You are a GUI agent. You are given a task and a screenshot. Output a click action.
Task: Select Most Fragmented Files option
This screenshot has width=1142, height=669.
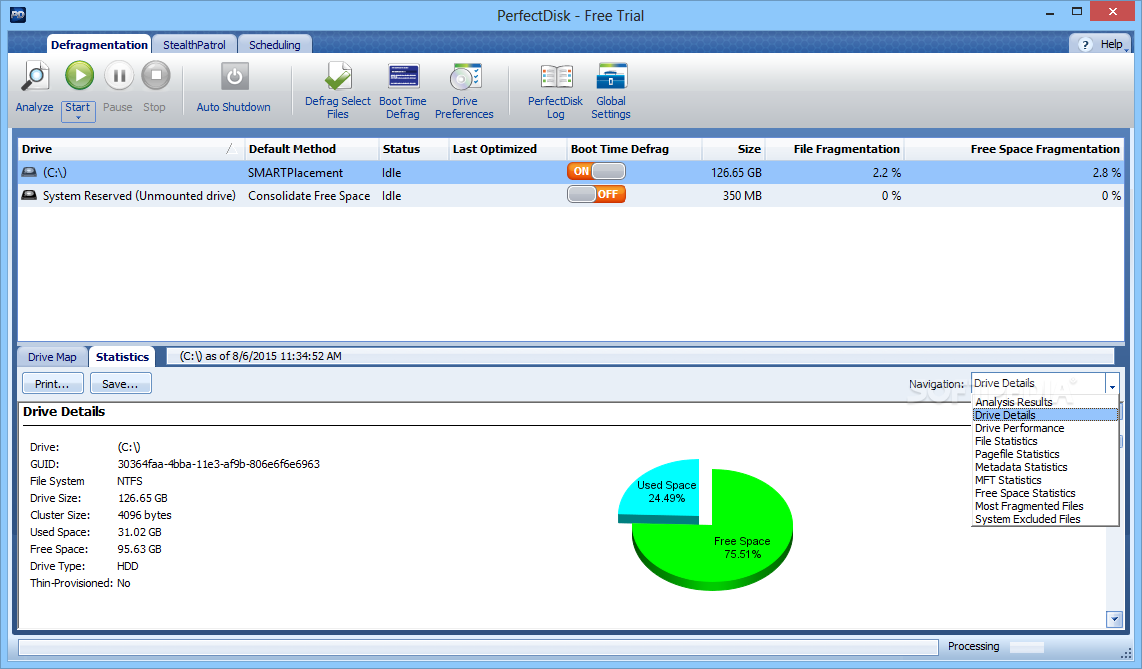(x=1045, y=507)
